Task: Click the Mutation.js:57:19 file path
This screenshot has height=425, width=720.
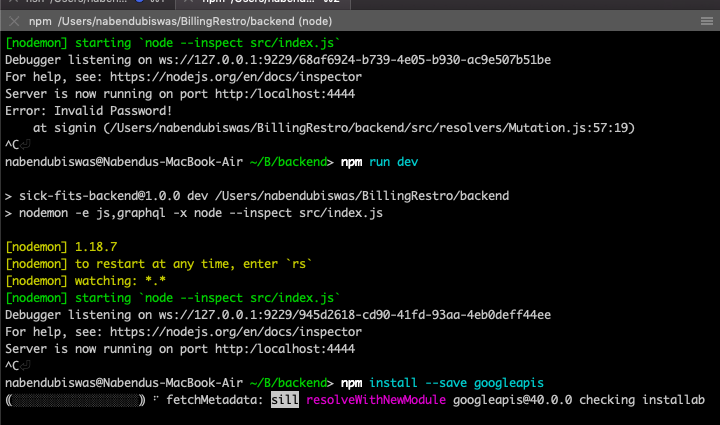Action: (x=369, y=128)
